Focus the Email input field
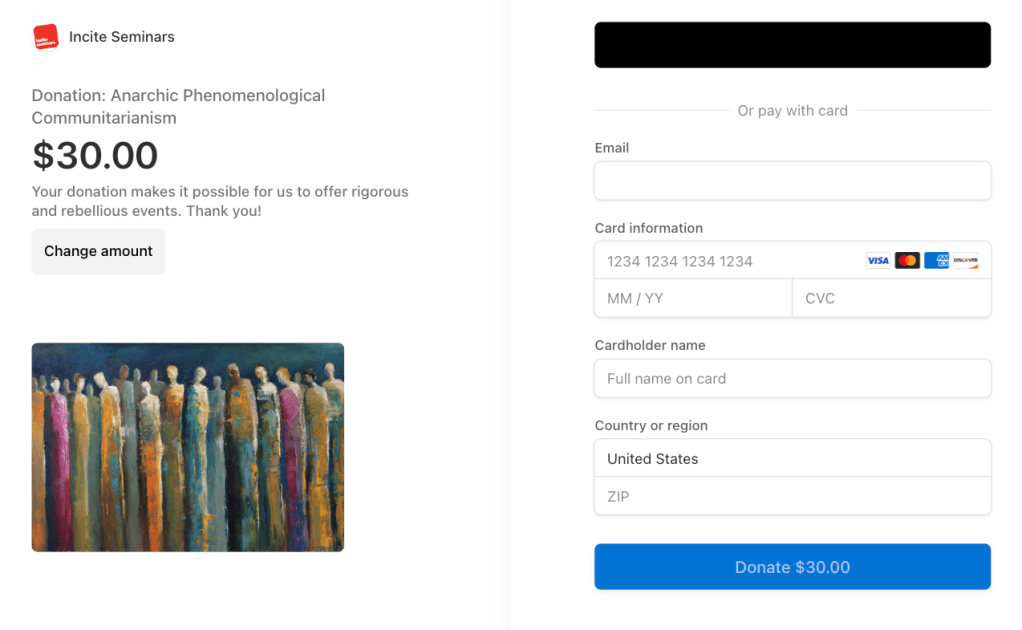The width and height of the screenshot is (1022, 630). tap(792, 181)
